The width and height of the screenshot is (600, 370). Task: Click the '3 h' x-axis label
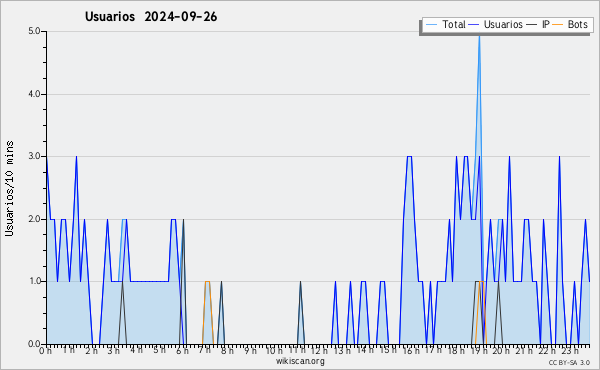pos(113,351)
